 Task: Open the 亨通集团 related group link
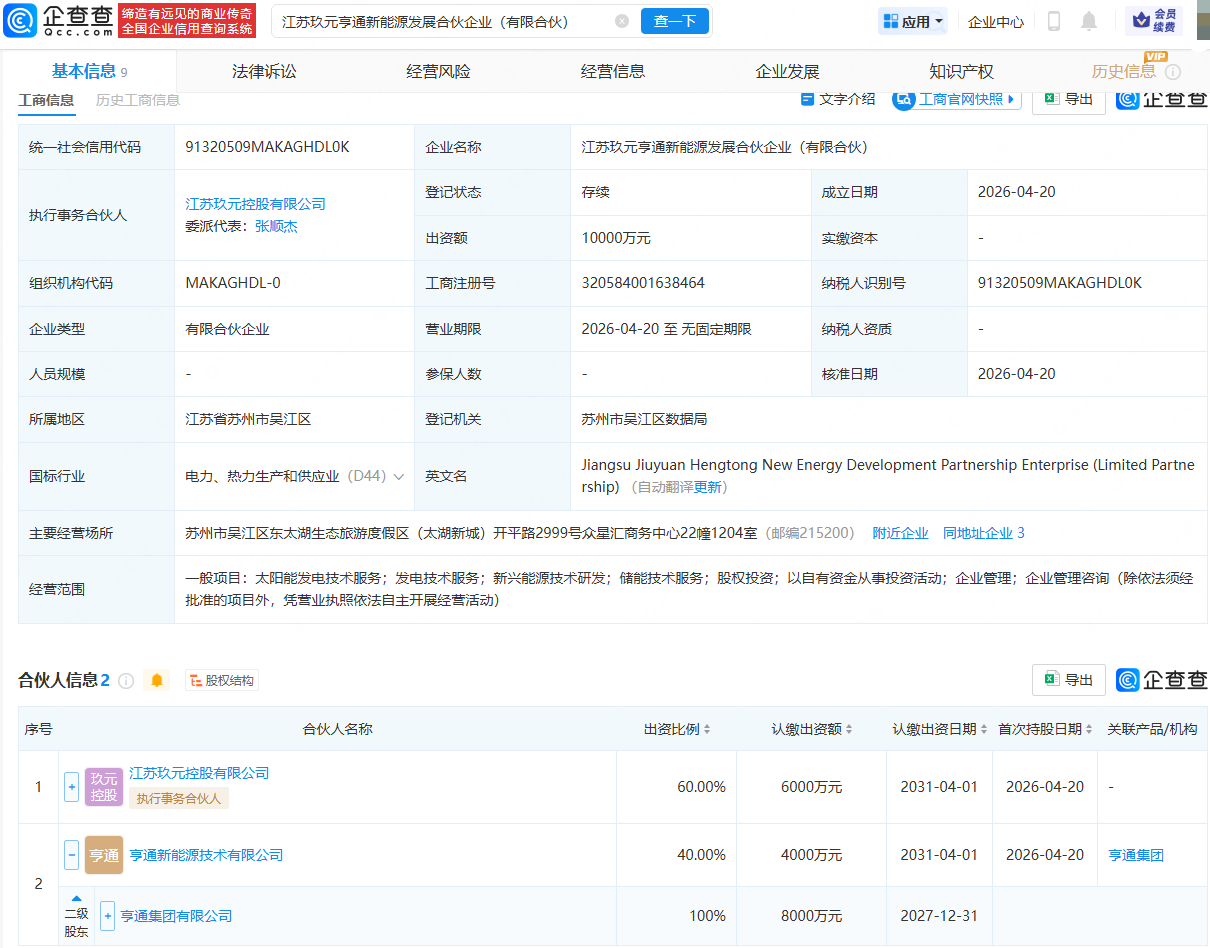point(1136,855)
